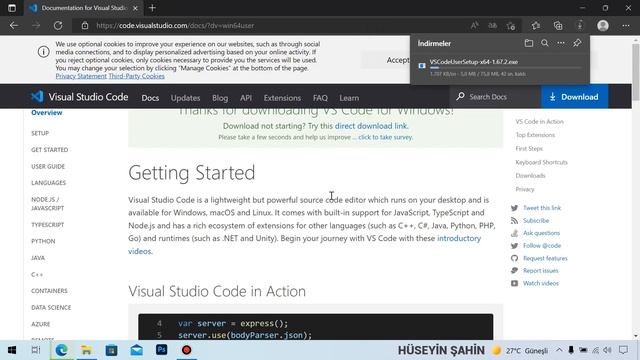Image resolution: width=640 pixels, height=360 pixels.
Task: Click the page vertical scrollbar thumb
Action: [636, 71]
